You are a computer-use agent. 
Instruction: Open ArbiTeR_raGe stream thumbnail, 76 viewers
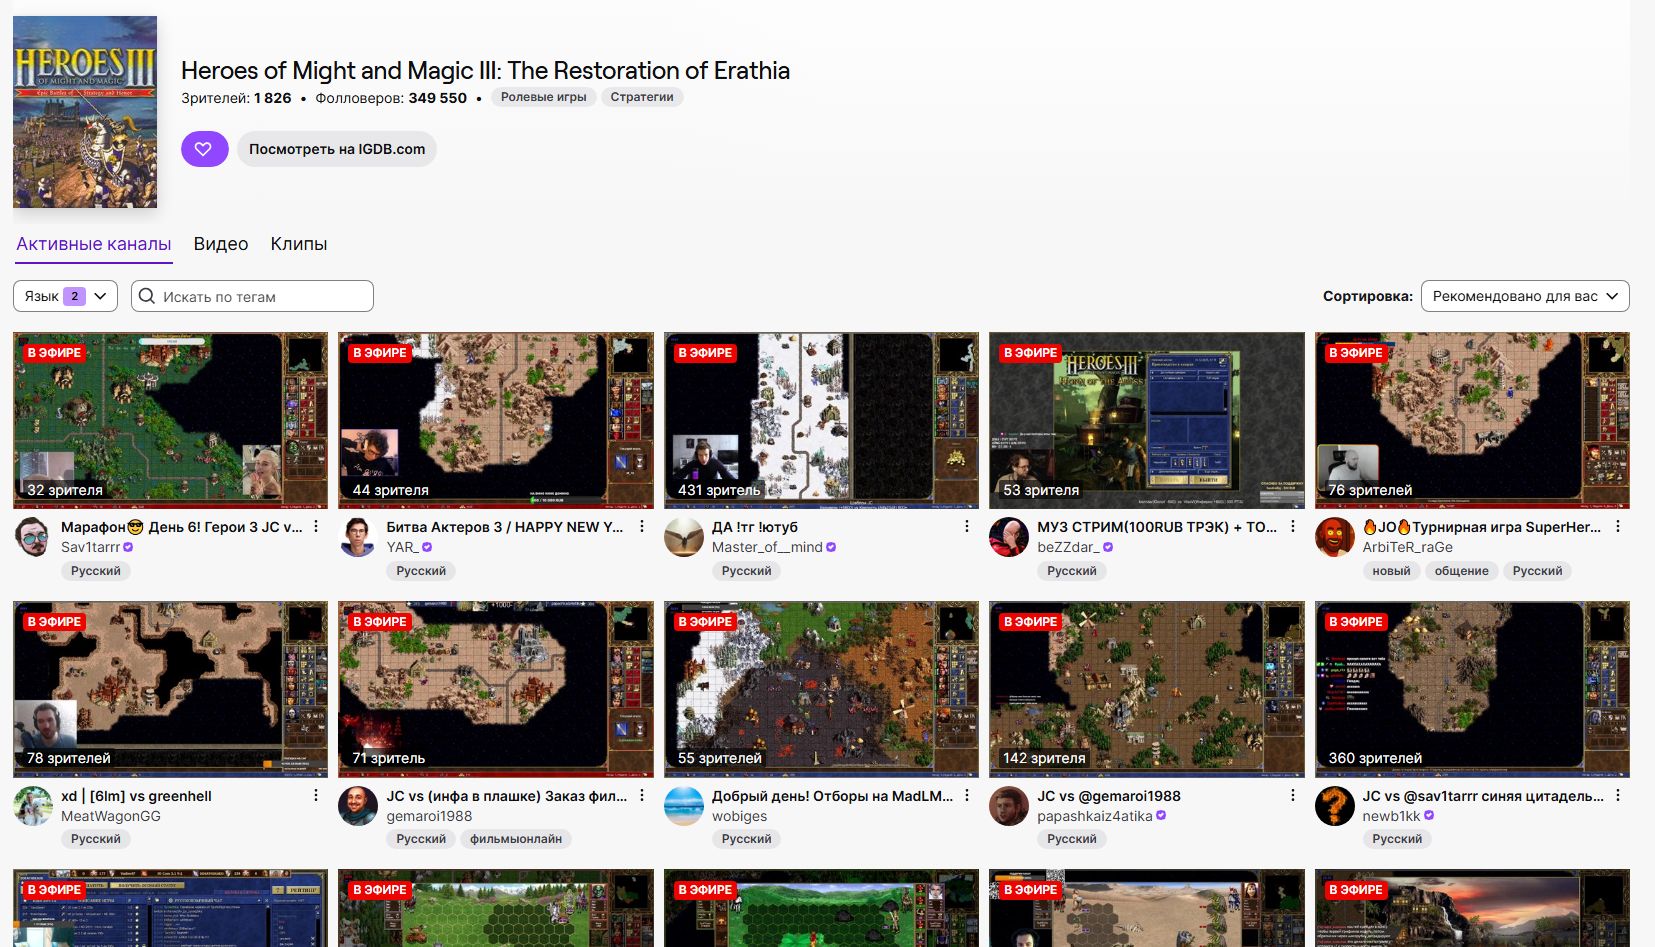[x=1472, y=420]
